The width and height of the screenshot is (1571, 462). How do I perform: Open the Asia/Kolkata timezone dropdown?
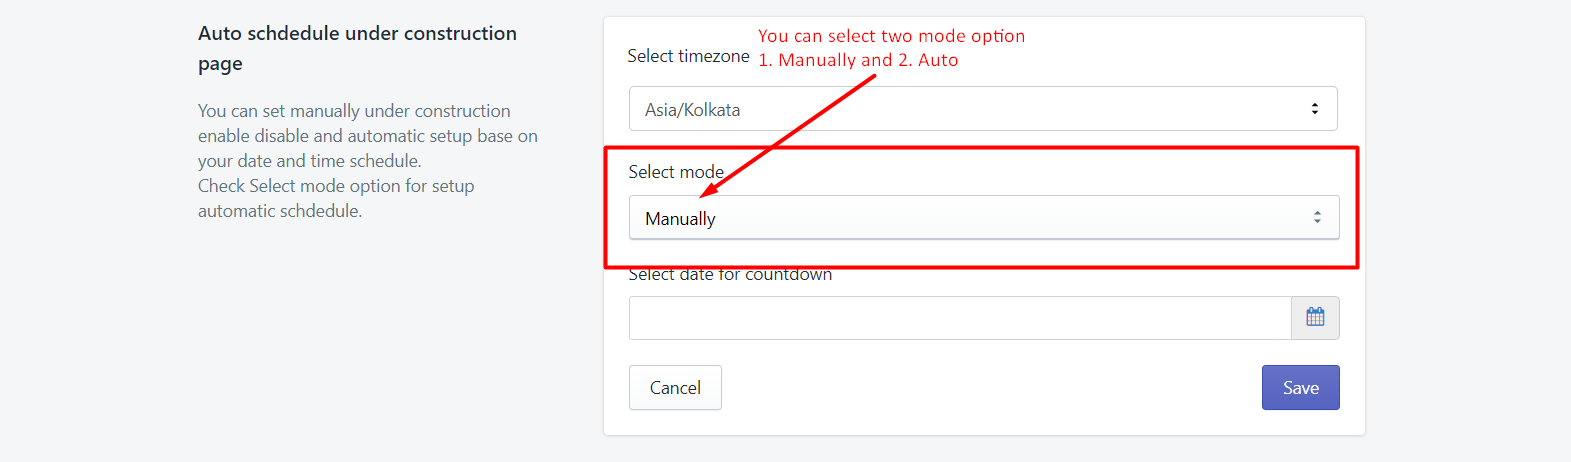point(983,109)
